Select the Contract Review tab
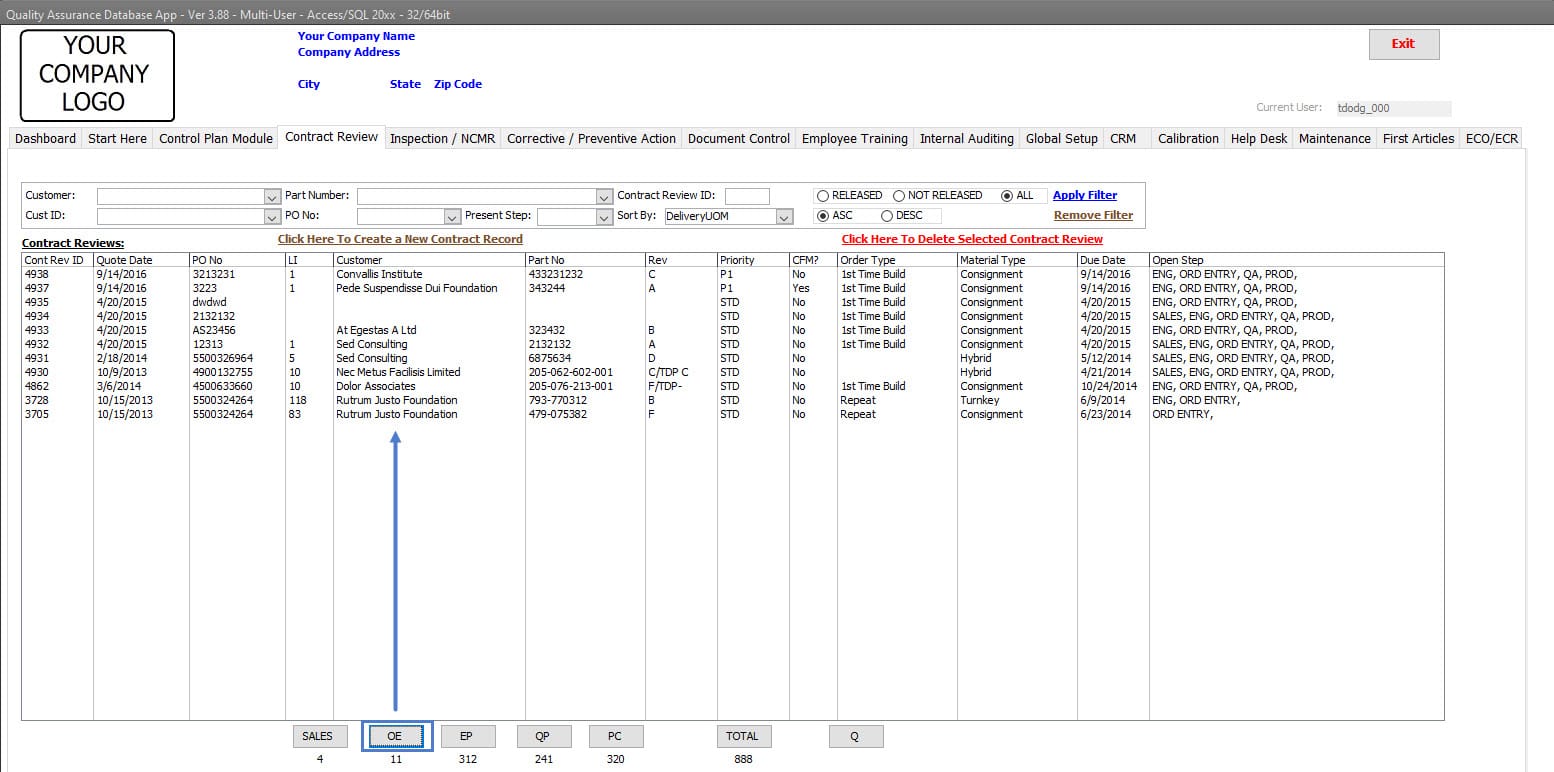The height and width of the screenshot is (772, 1554). tap(332, 137)
